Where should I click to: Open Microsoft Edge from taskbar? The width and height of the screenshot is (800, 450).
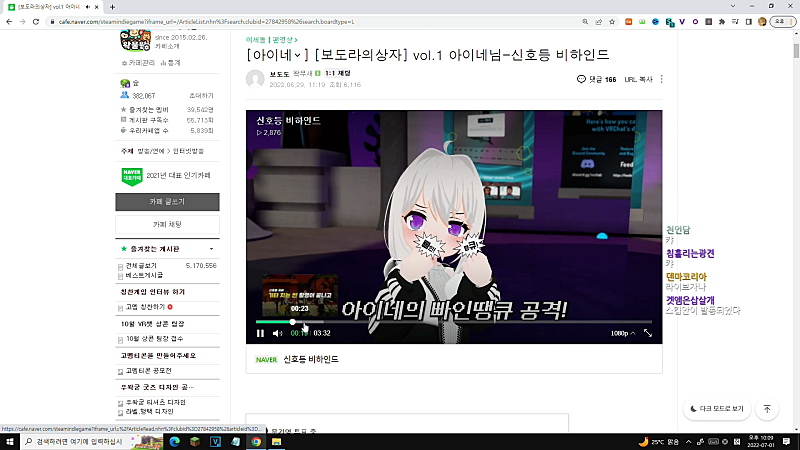coord(174,441)
